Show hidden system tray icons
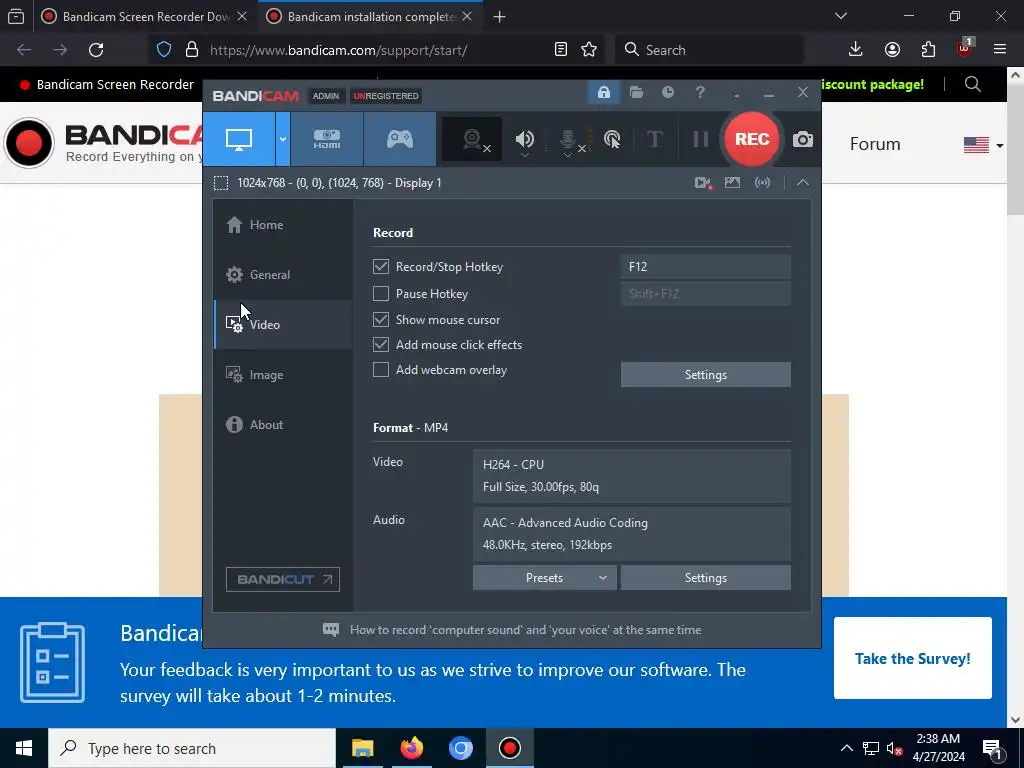This screenshot has width=1024, height=768. tap(846, 748)
